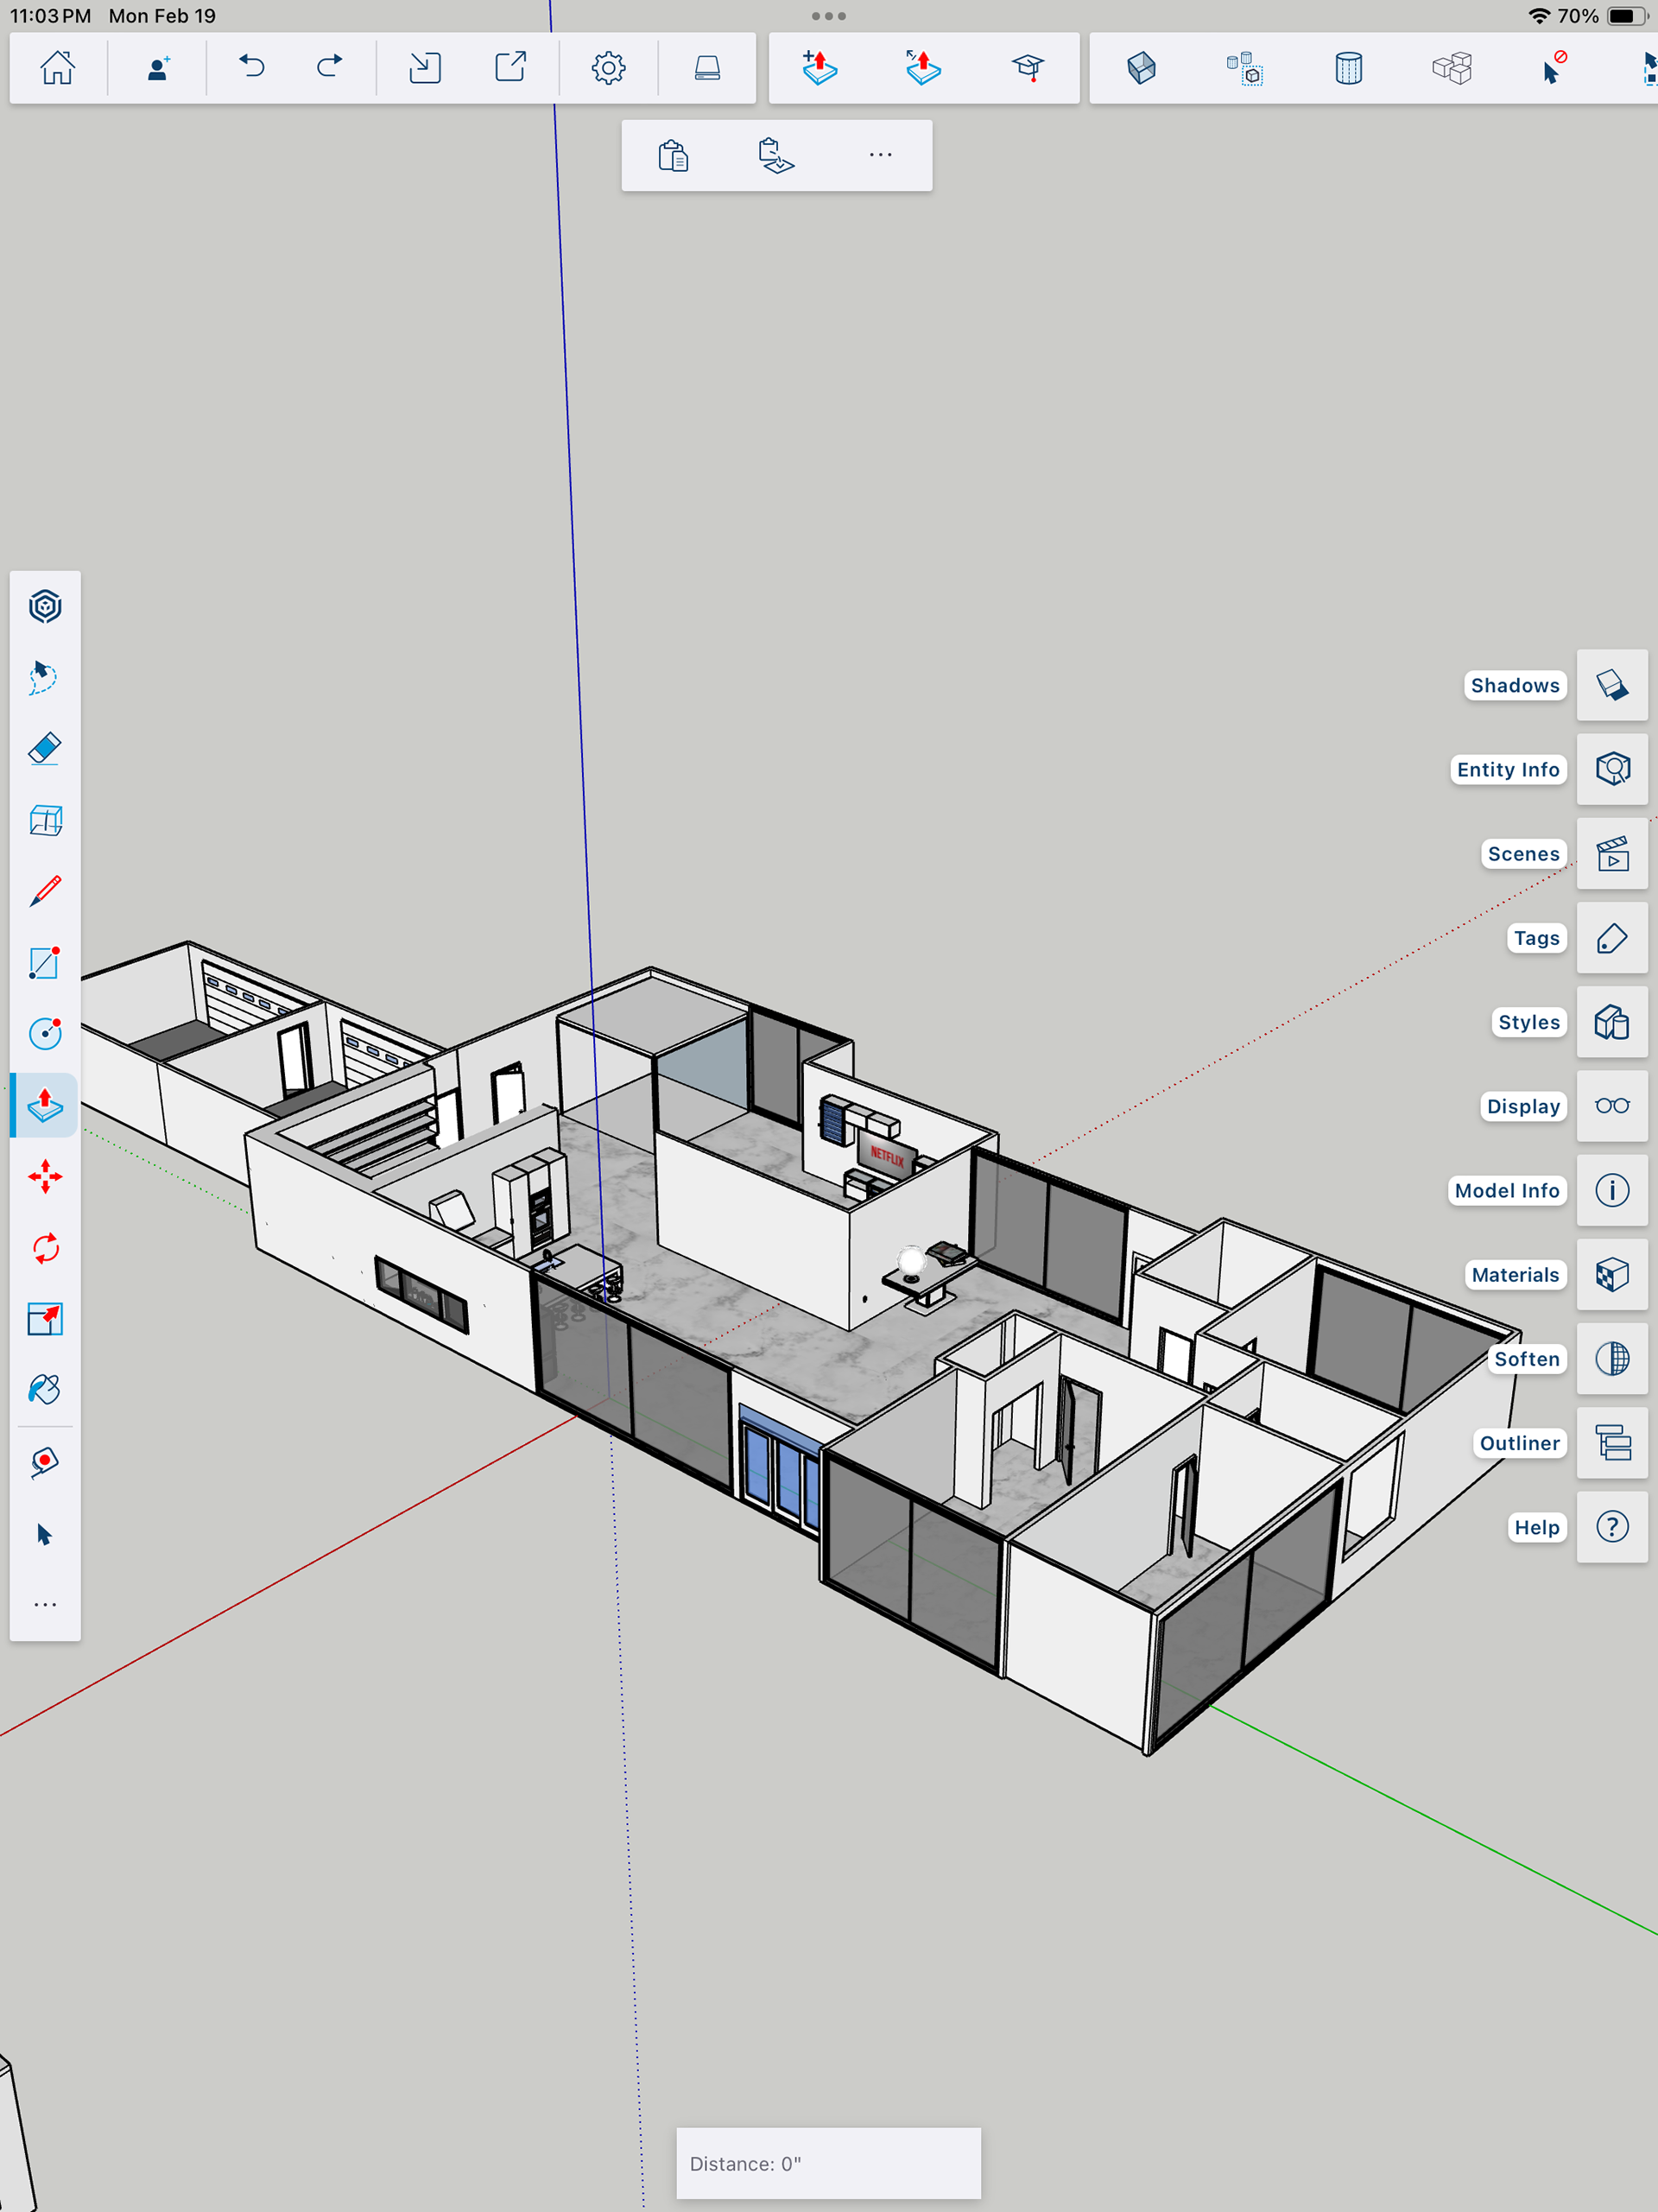Viewport: 1658px width, 2212px height.
Task: Click the Entity Info label
Action: (x=1507, y=769)
